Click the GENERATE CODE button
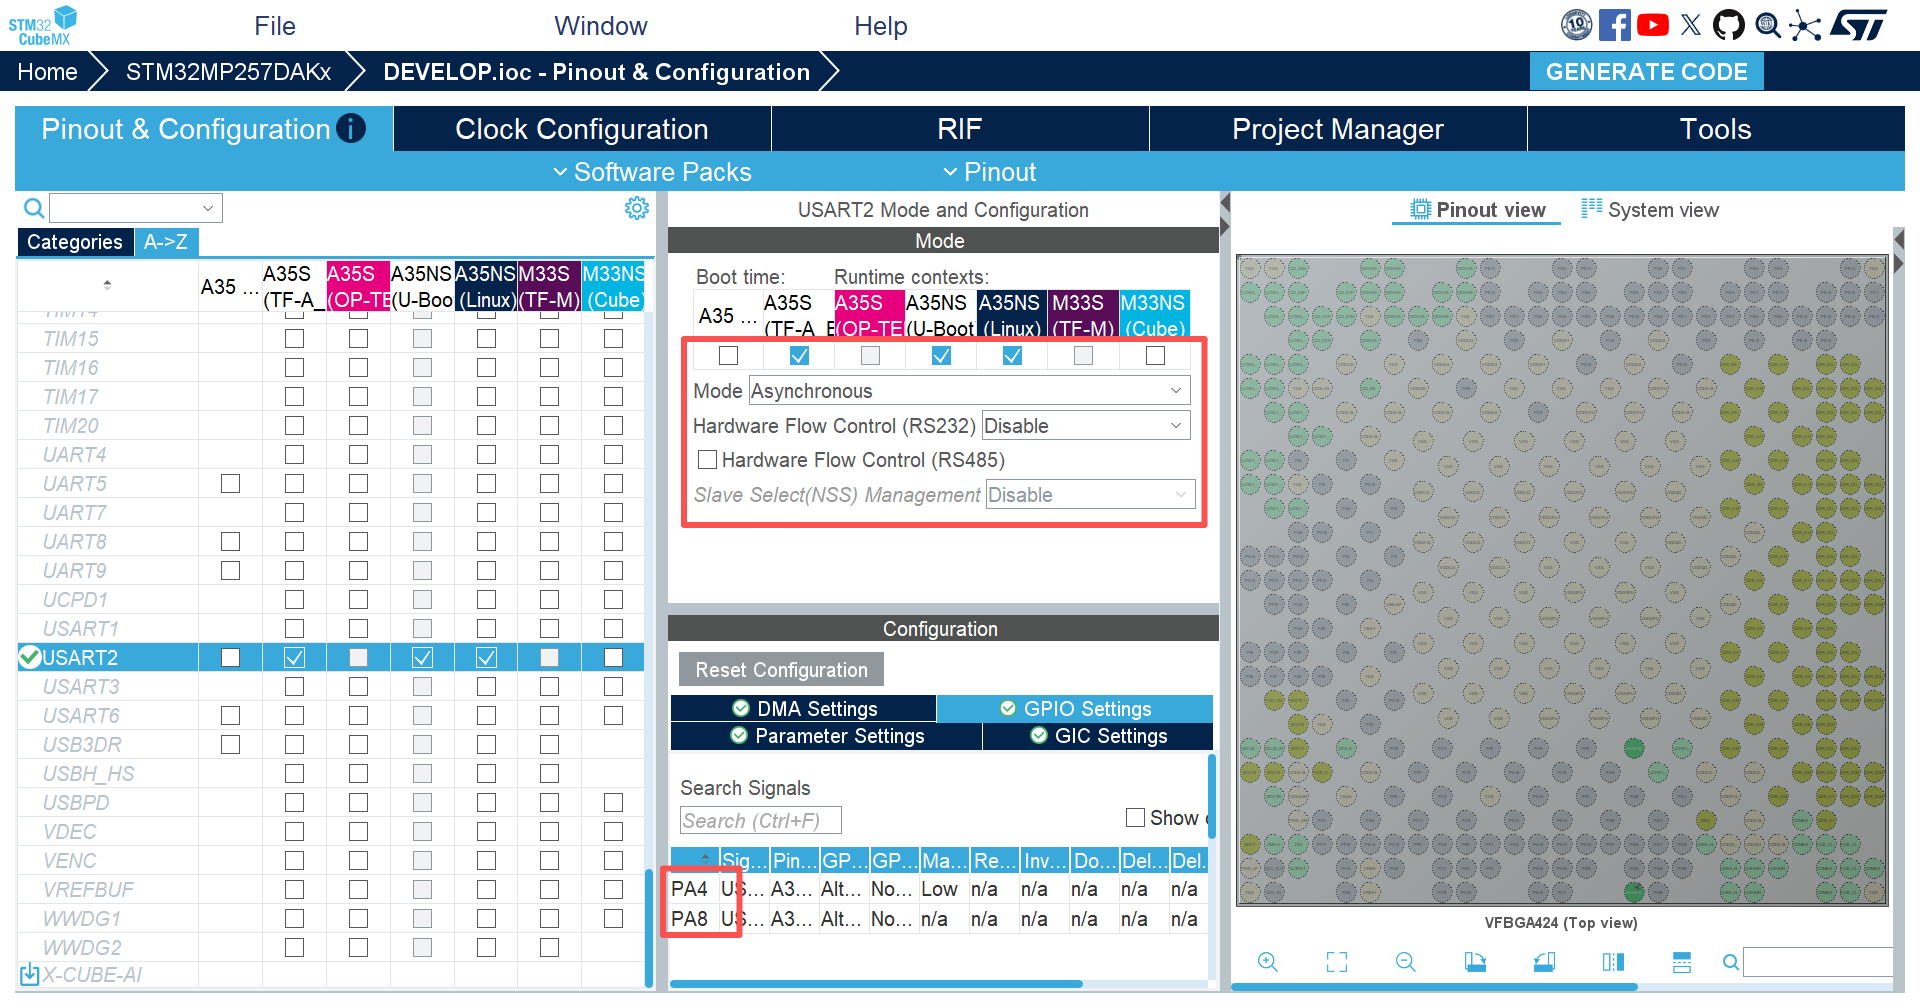1920x1007 pixels. point(1647,72)
